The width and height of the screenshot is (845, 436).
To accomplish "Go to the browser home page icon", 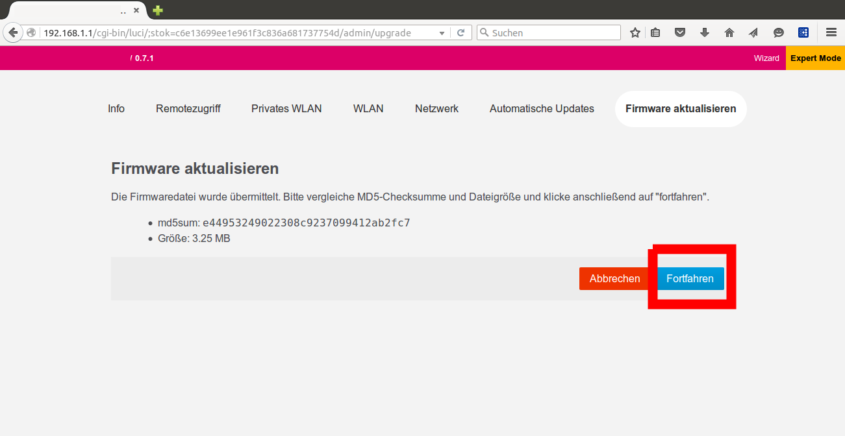I will coord(729,32).
